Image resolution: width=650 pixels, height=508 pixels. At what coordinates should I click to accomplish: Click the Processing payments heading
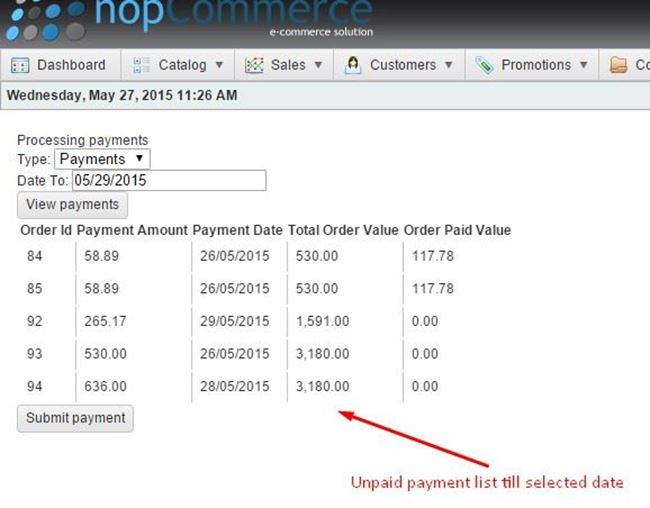(82, 140)
